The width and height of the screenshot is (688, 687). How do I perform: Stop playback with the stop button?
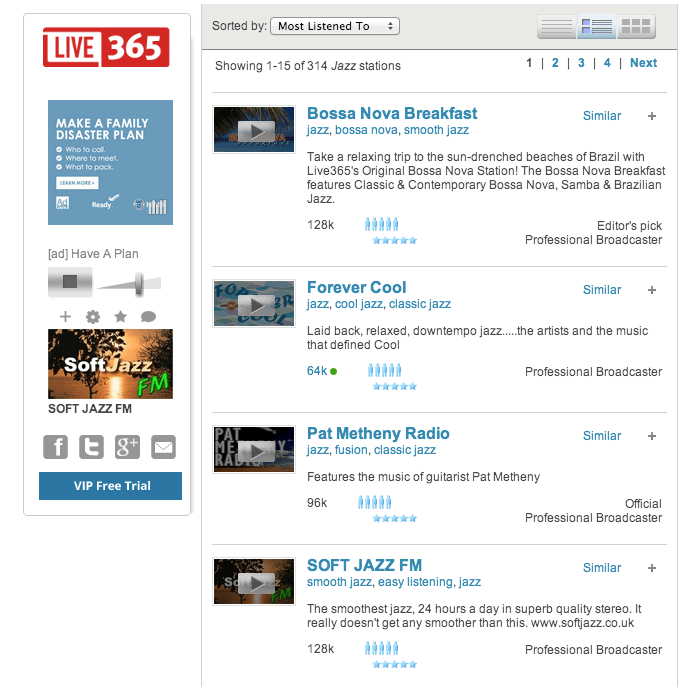tap(70, 282)
